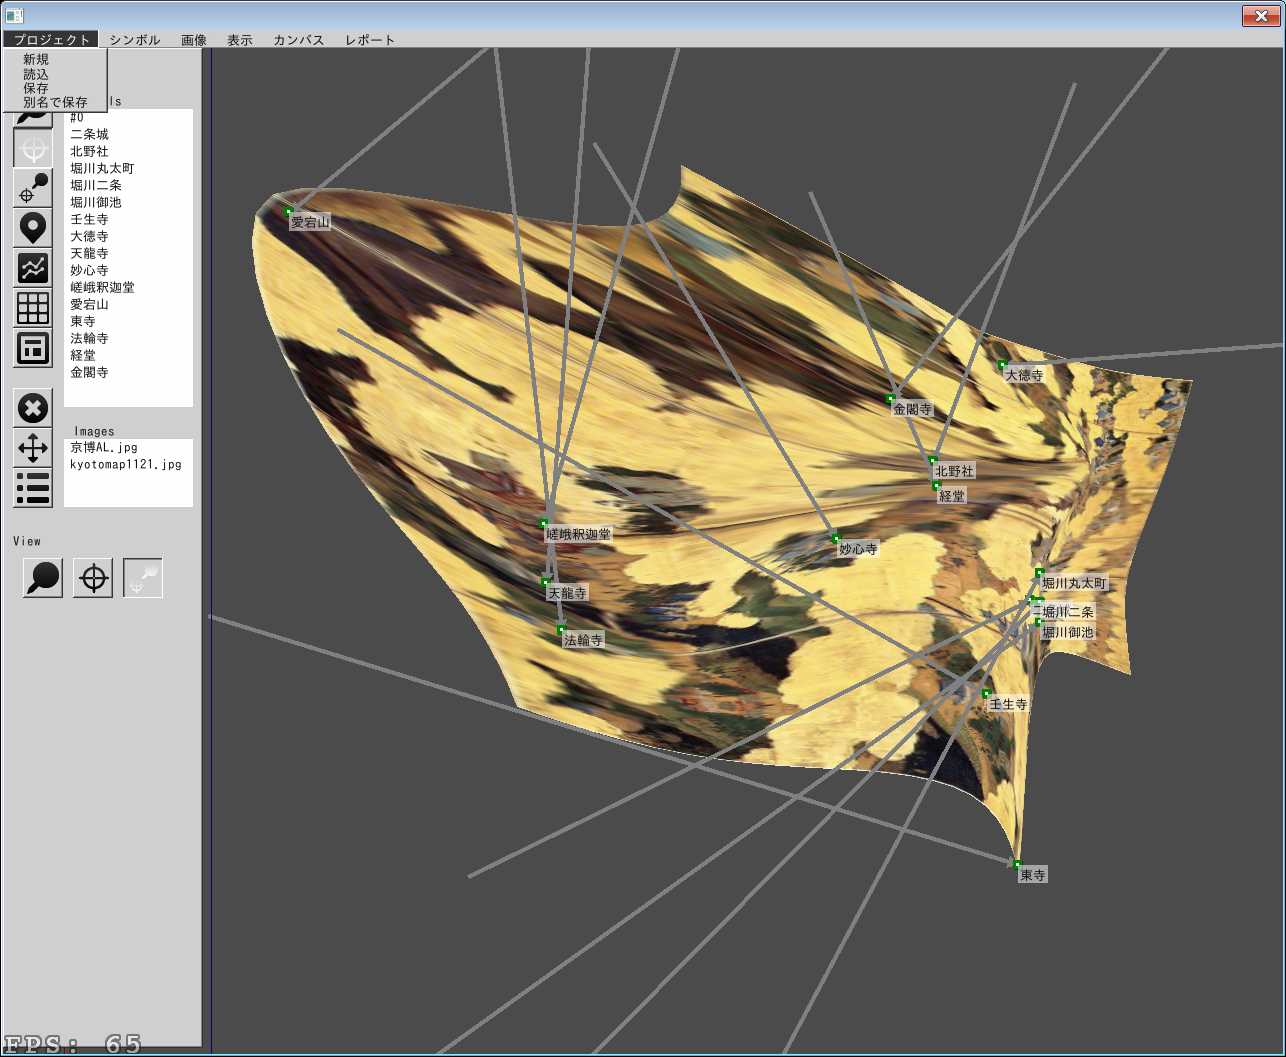Toggle the faded View pin-crosshair button
This screenshot has height=1057, width=1286.
click(x=143, y=578)
